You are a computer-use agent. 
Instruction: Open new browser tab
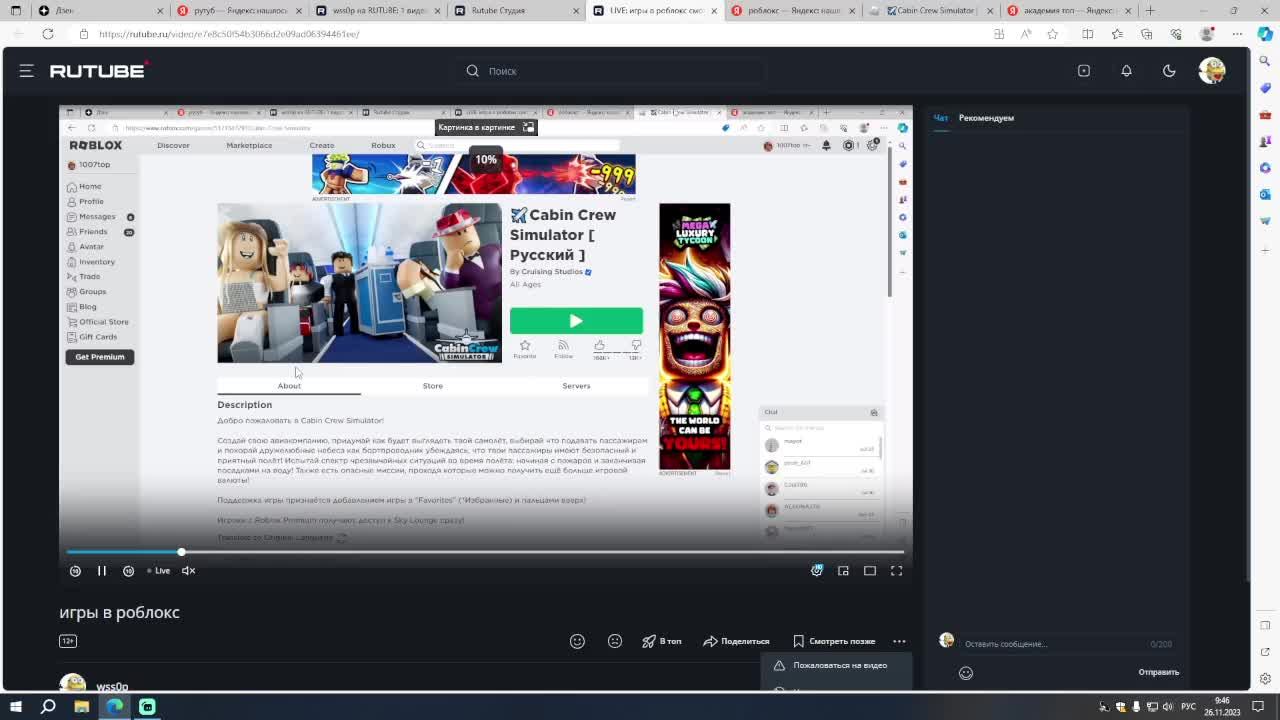coord(1150,11)
